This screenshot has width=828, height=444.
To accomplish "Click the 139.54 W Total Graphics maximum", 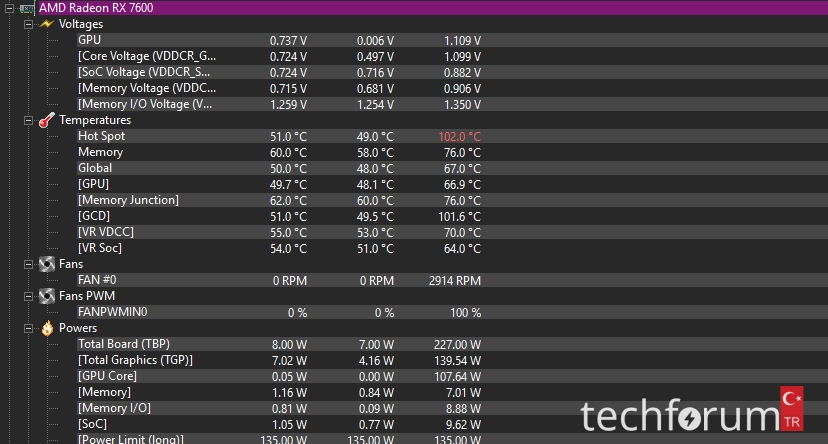I will tap(457, 361).
